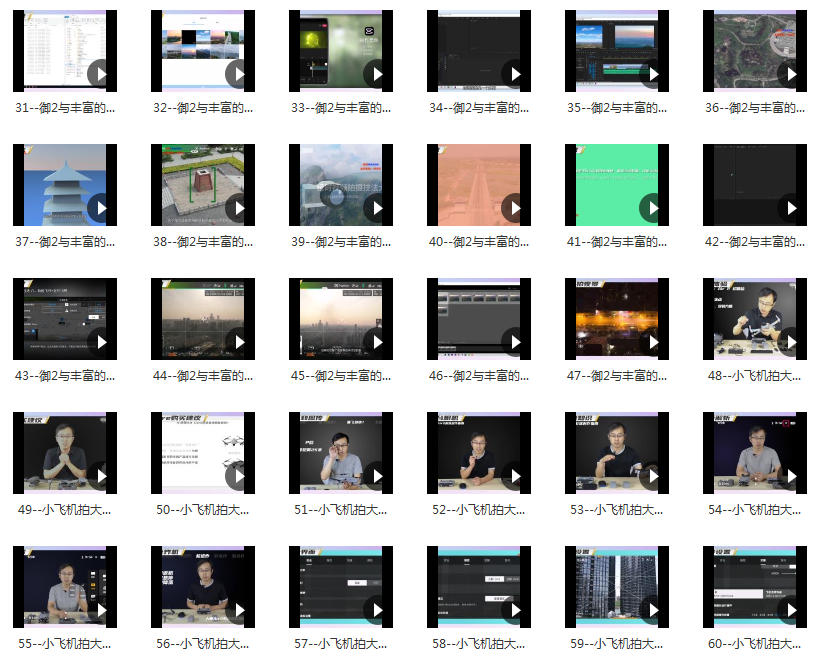
Task: Open the label '56--小飞机拍大...'
Action: 203,644
